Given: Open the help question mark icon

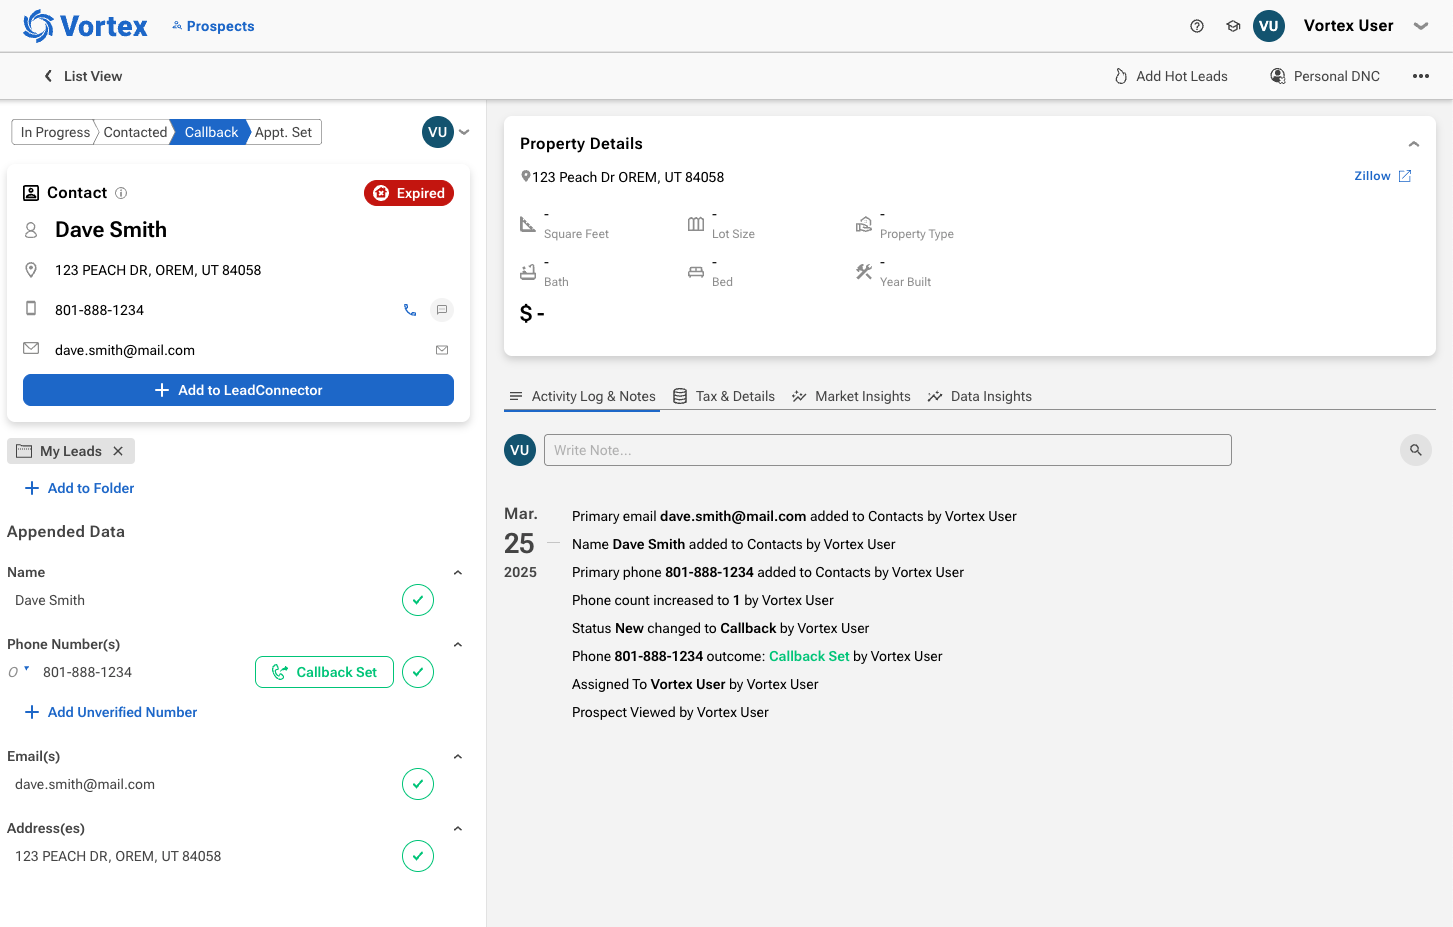Looking at the screenshot, I should point(1197,26).
